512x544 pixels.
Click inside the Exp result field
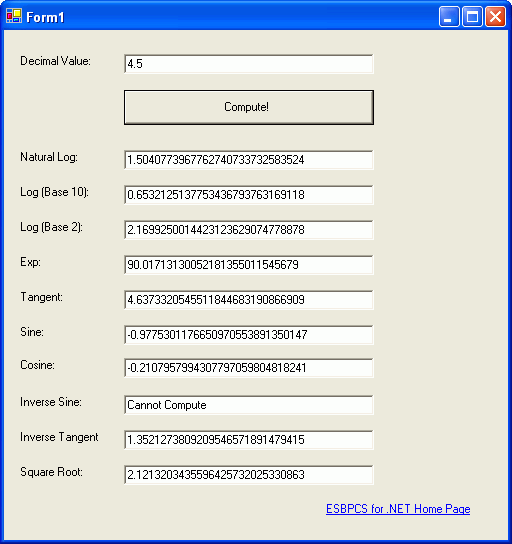(249, 265)
